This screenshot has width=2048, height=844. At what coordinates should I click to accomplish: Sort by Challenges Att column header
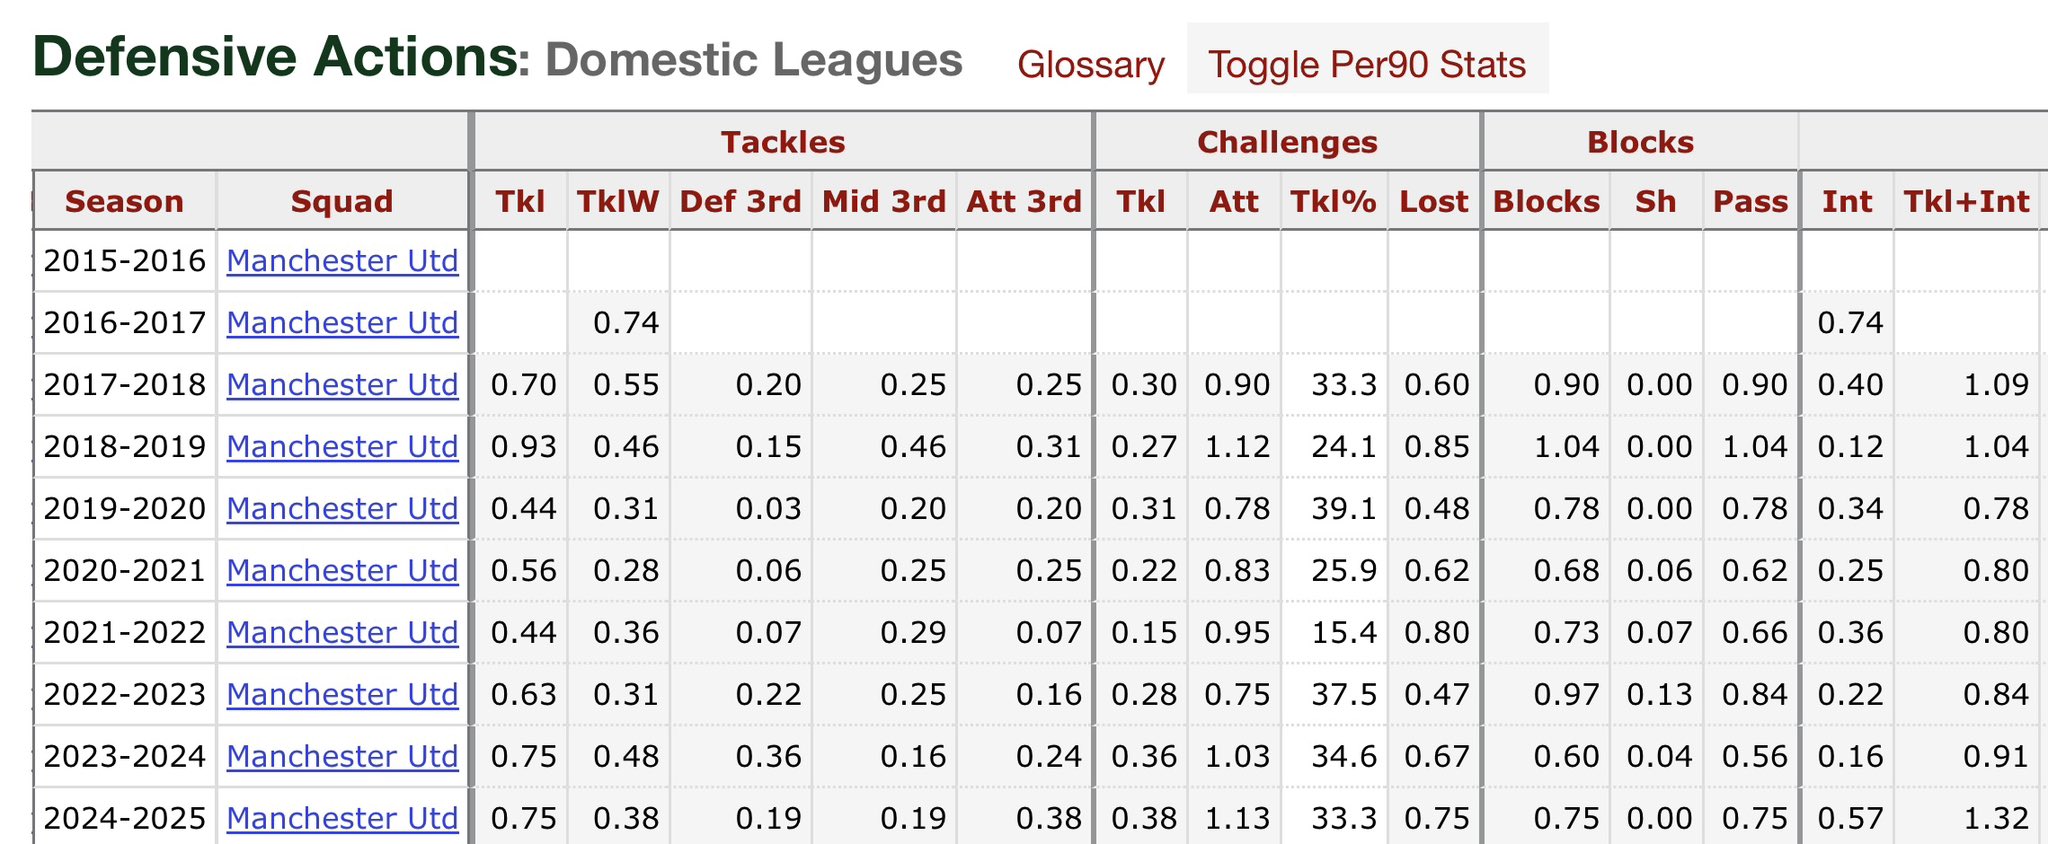click(1234, 201)
